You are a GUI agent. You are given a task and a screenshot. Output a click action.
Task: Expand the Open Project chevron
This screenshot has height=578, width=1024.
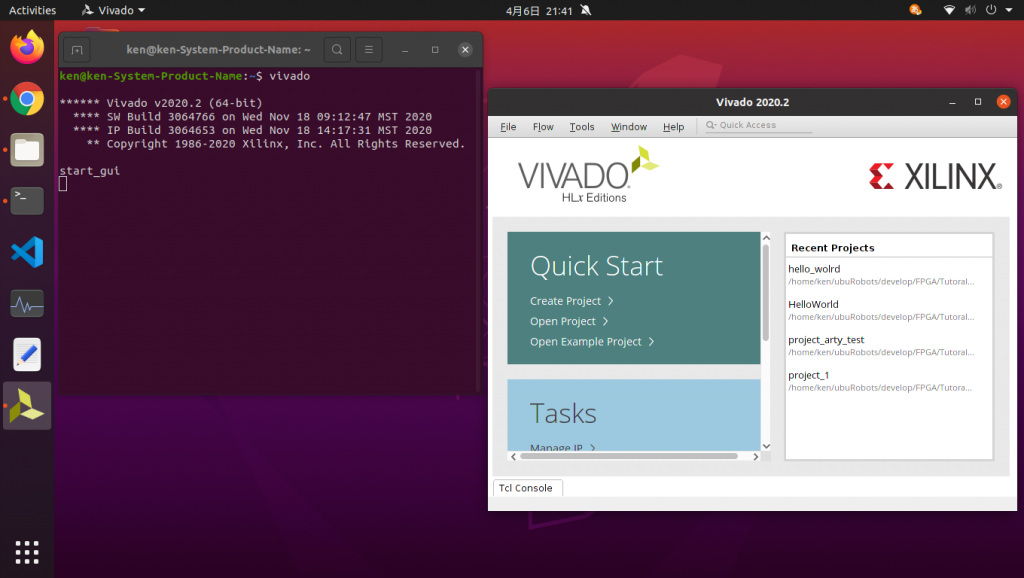coord(605,321)
